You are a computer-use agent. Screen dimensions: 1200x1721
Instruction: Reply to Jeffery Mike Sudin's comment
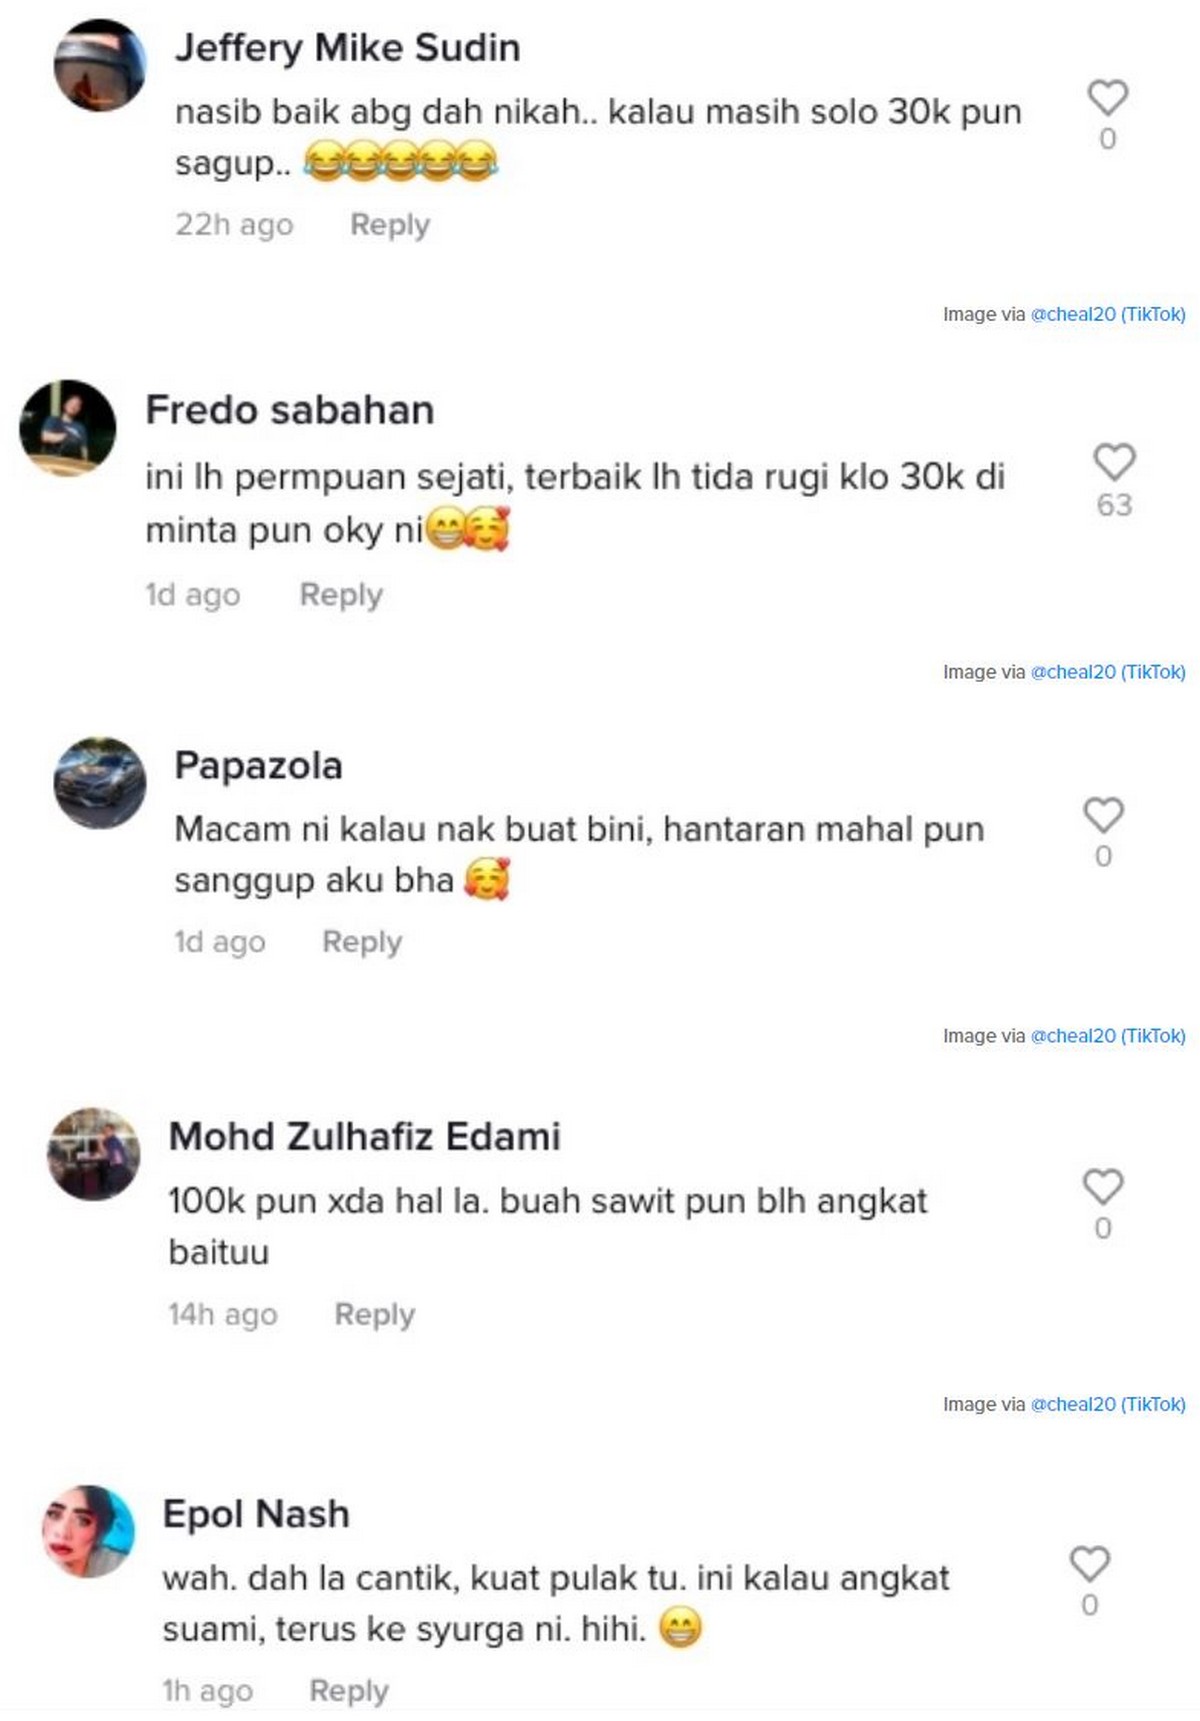(390, 225)
